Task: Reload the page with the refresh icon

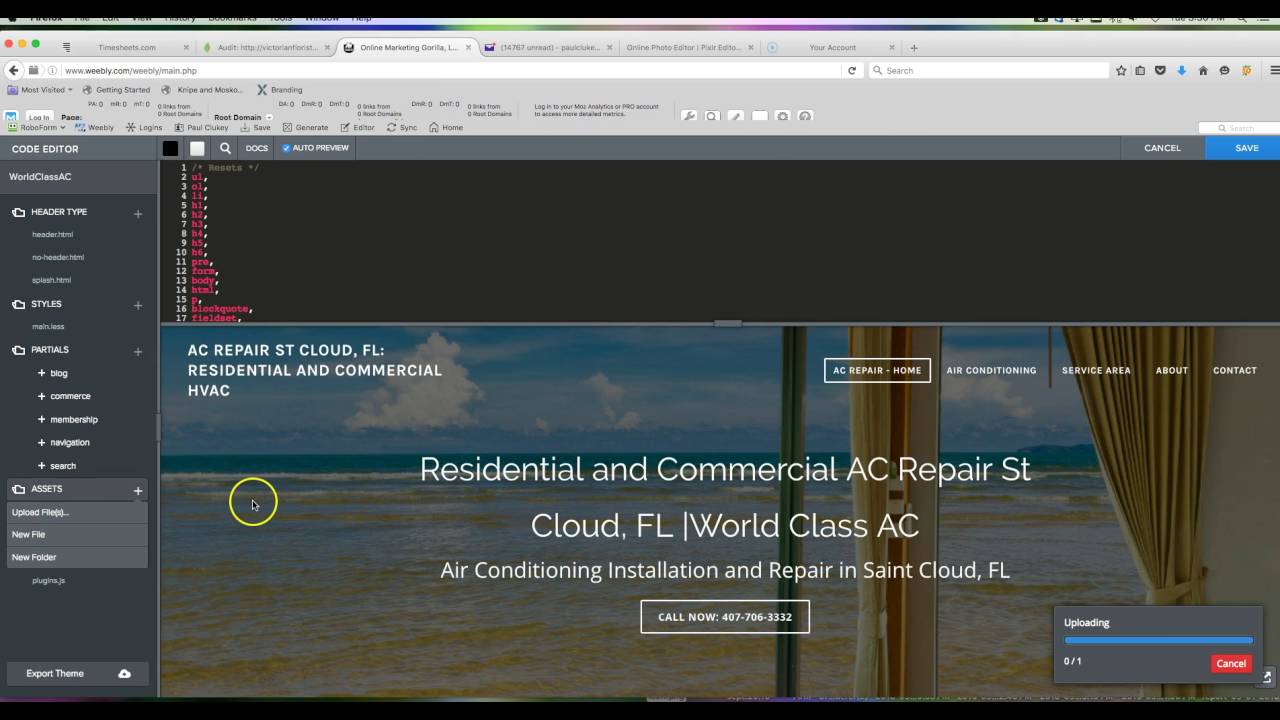Action: (852, 70)
